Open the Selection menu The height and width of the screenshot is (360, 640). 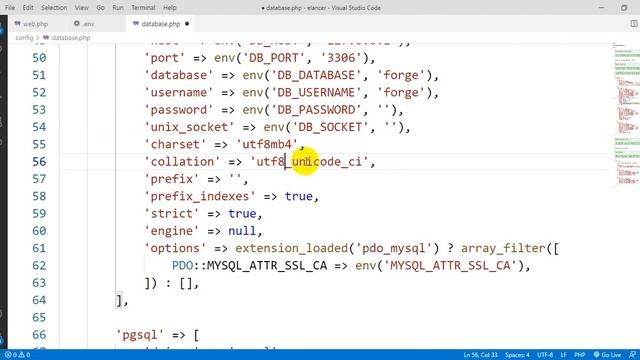click(54, 8)
